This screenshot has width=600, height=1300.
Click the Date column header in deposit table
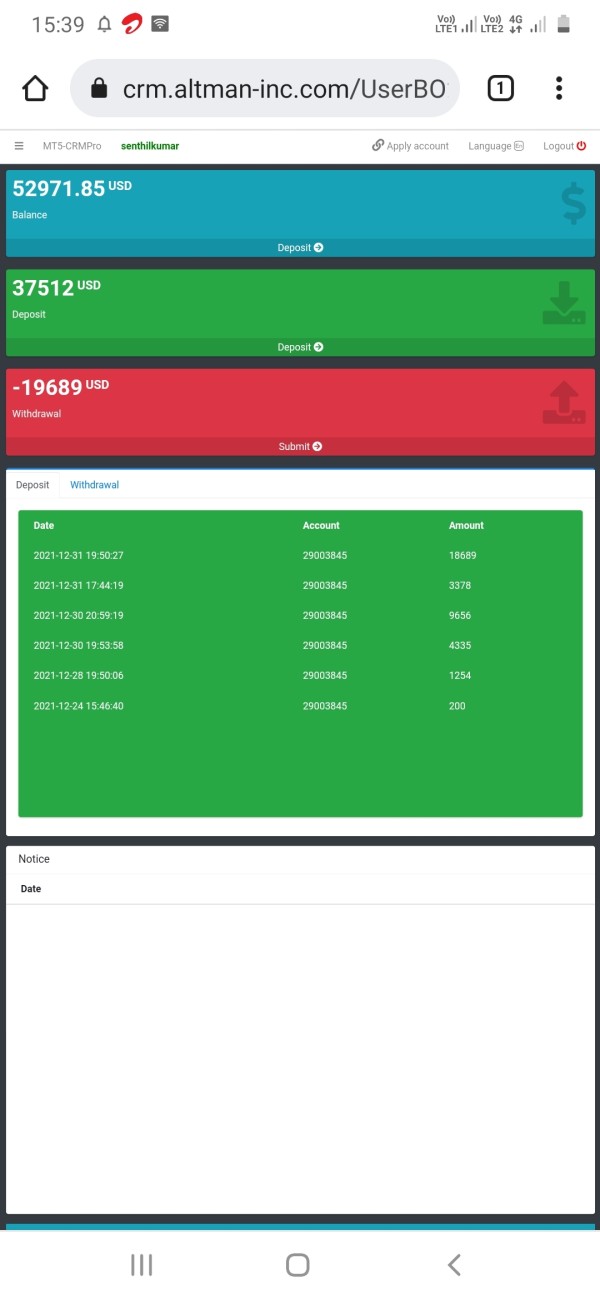pos(44,525)
